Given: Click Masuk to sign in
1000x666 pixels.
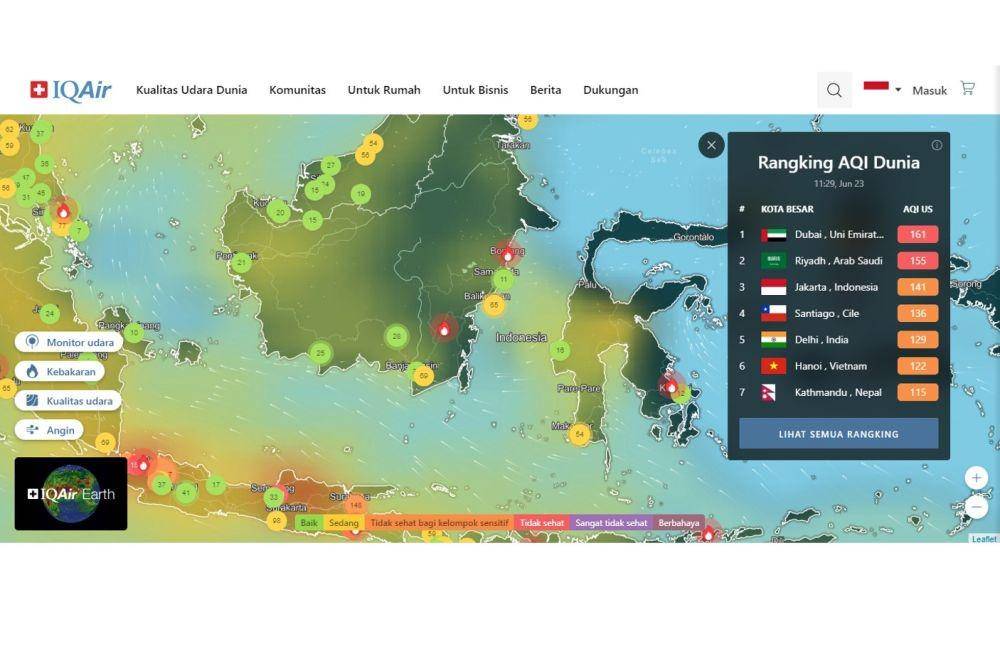Looking at the screenshot, I should pos(929,91).
